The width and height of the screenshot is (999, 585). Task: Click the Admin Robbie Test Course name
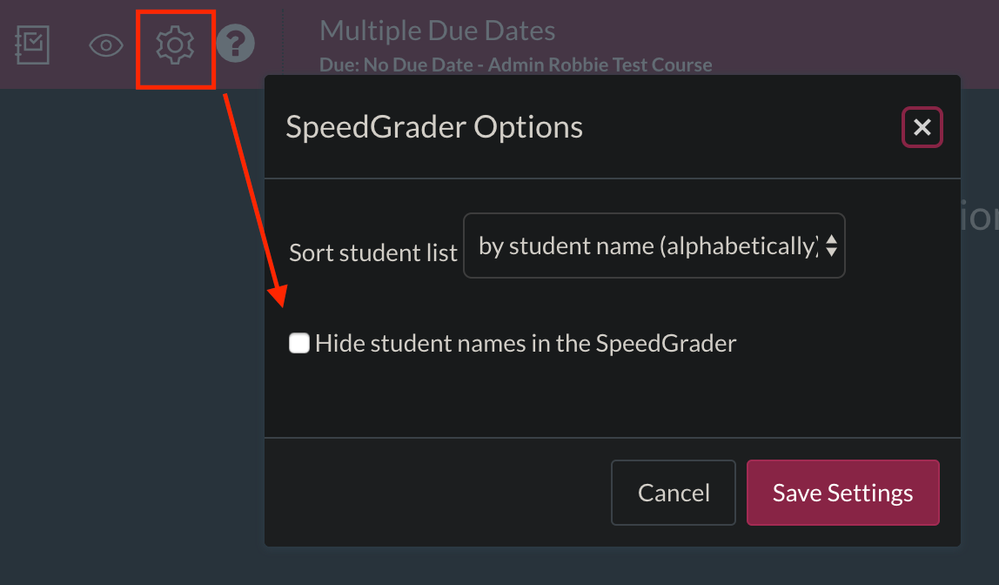[600, 65]
